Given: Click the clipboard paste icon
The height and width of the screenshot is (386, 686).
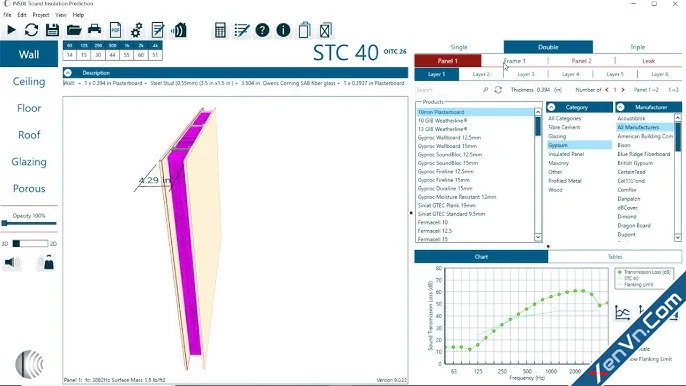Looking at the screenshot, I should point(304,30).
